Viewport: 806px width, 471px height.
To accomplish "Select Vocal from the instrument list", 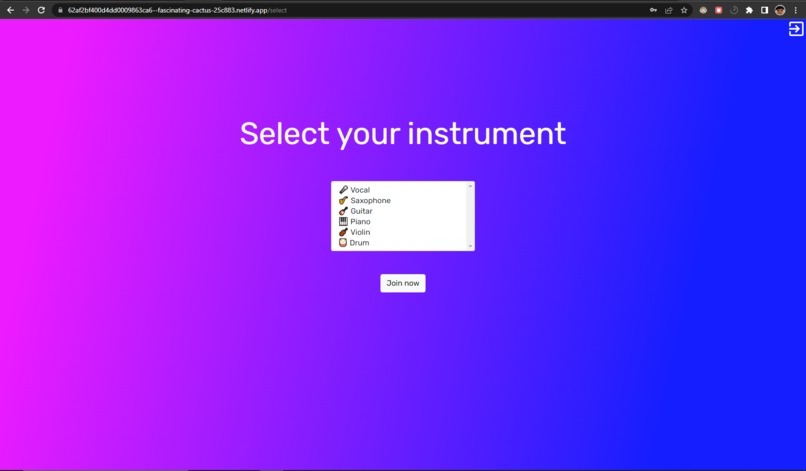I will tap(400, 190).
